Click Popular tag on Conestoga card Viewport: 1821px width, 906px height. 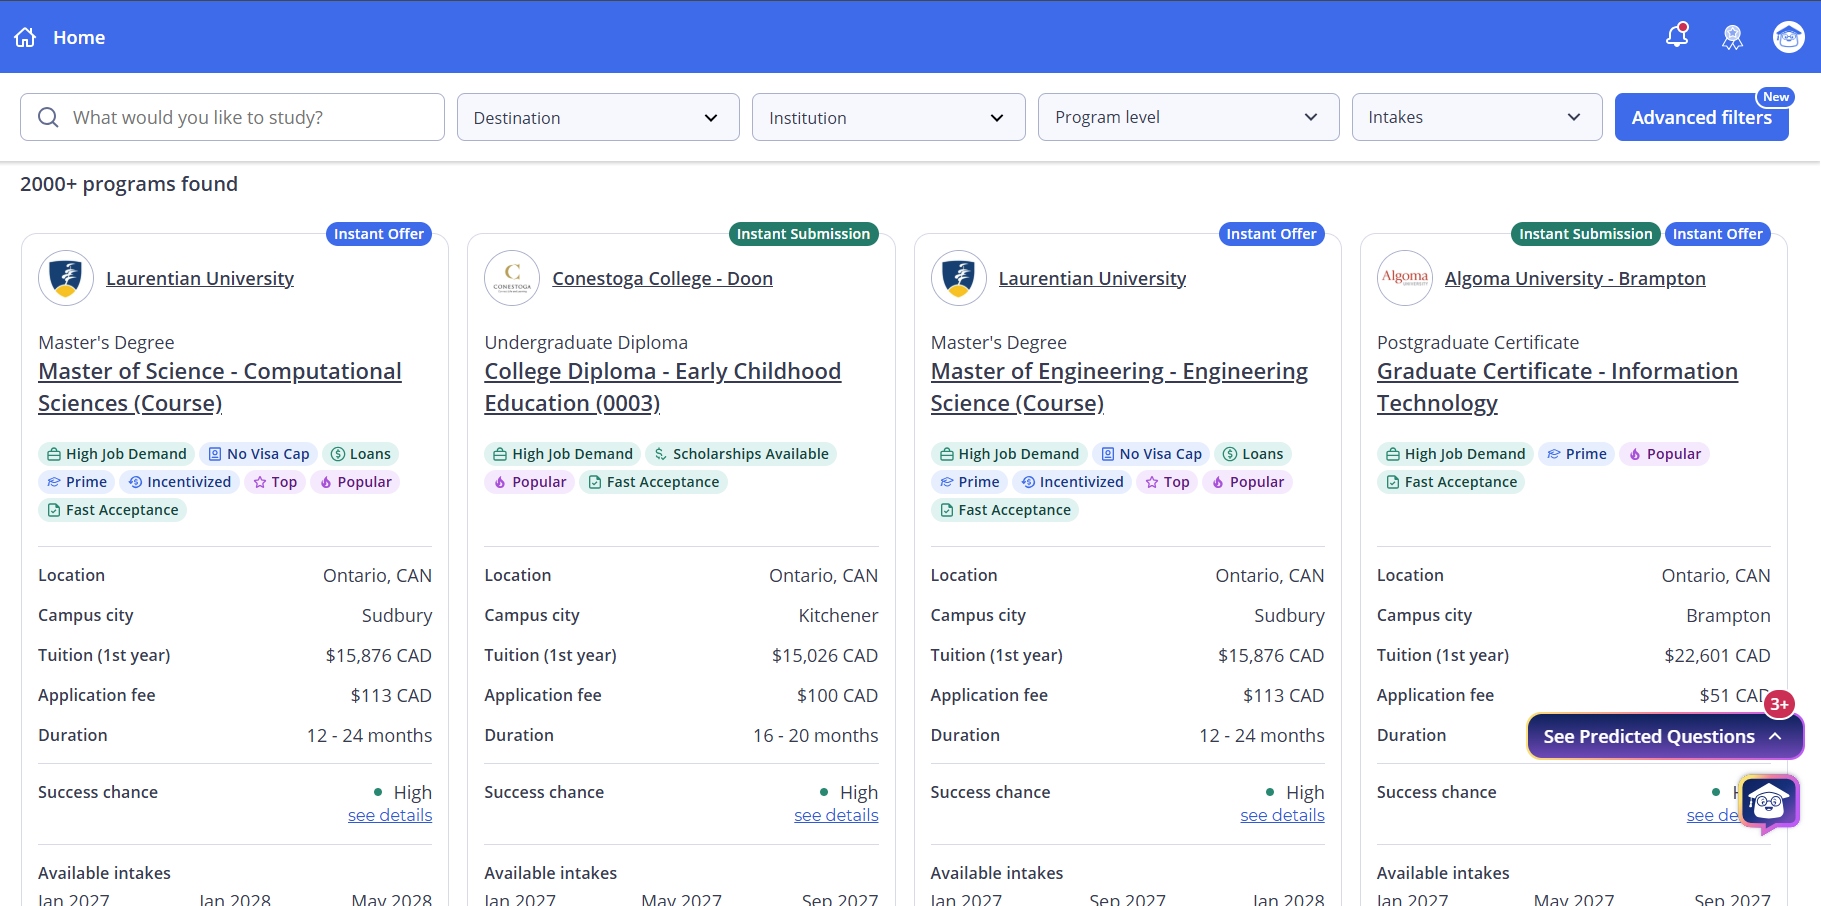(529, 482)
